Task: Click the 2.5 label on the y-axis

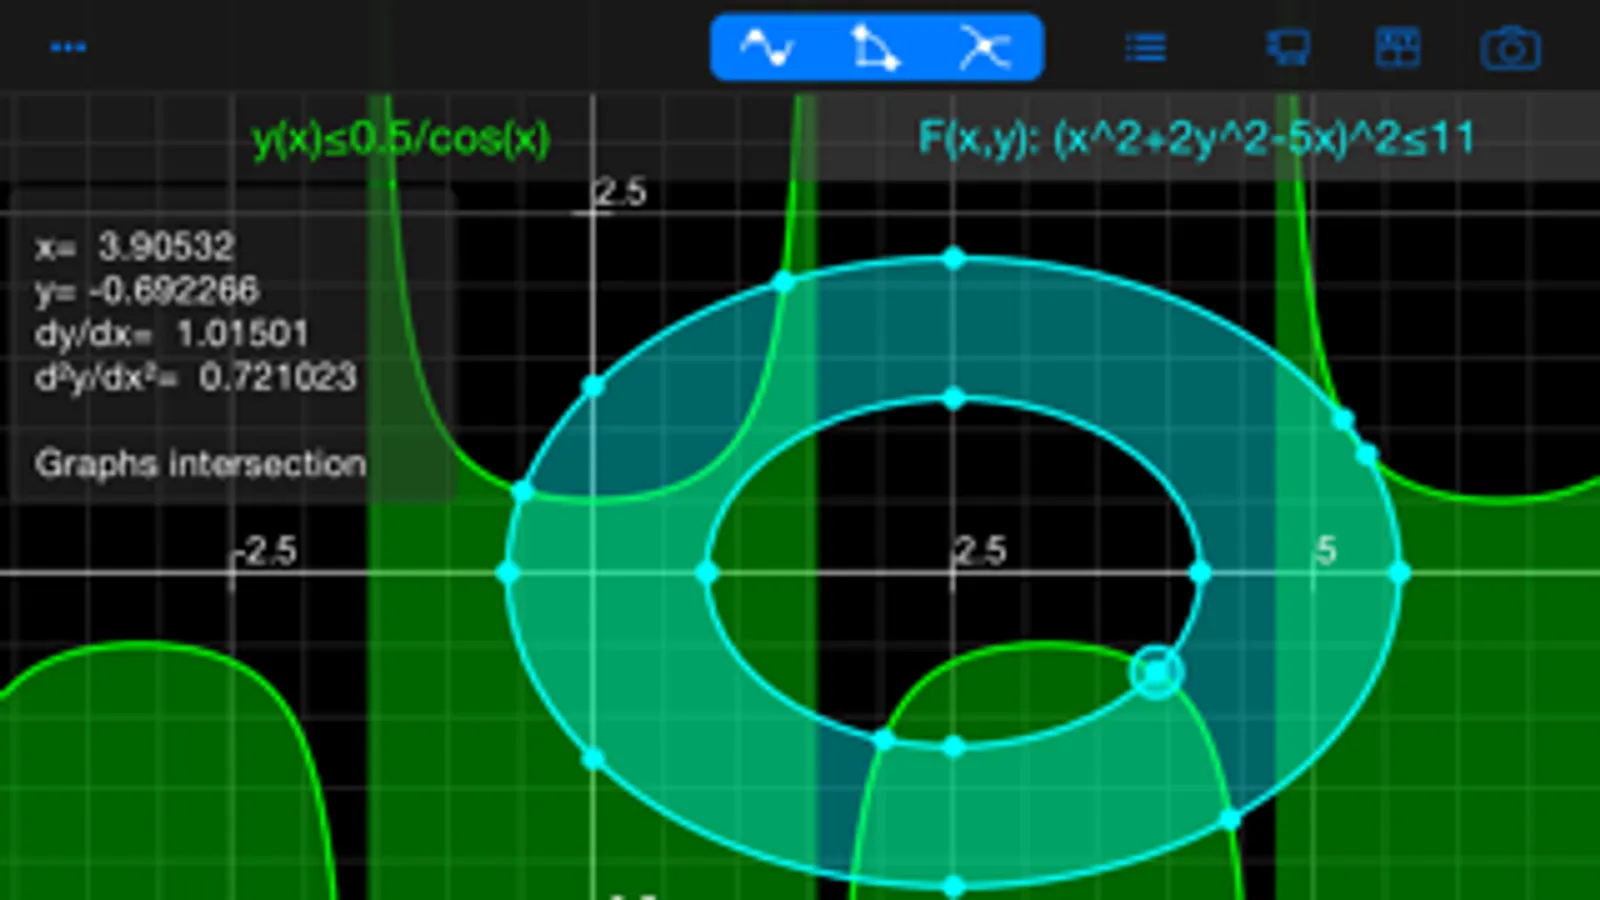Action: coord(621,191)
